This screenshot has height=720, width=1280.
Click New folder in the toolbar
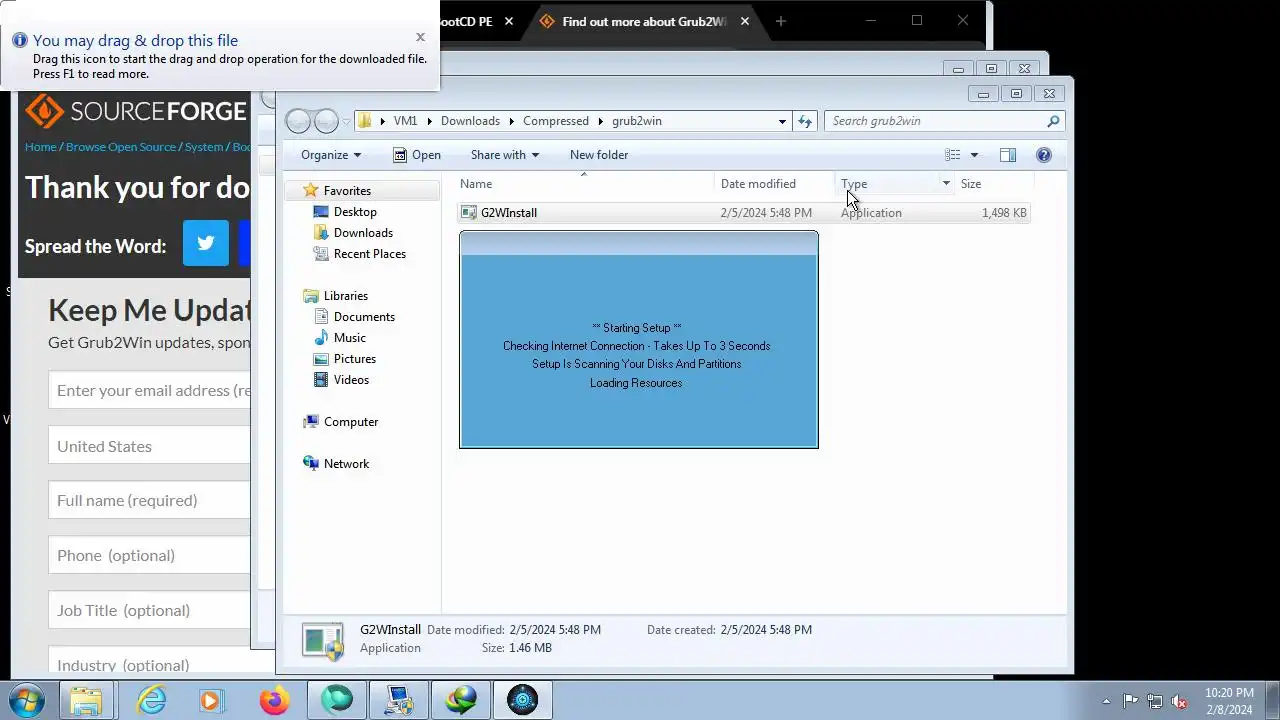[x=599, y=155]
